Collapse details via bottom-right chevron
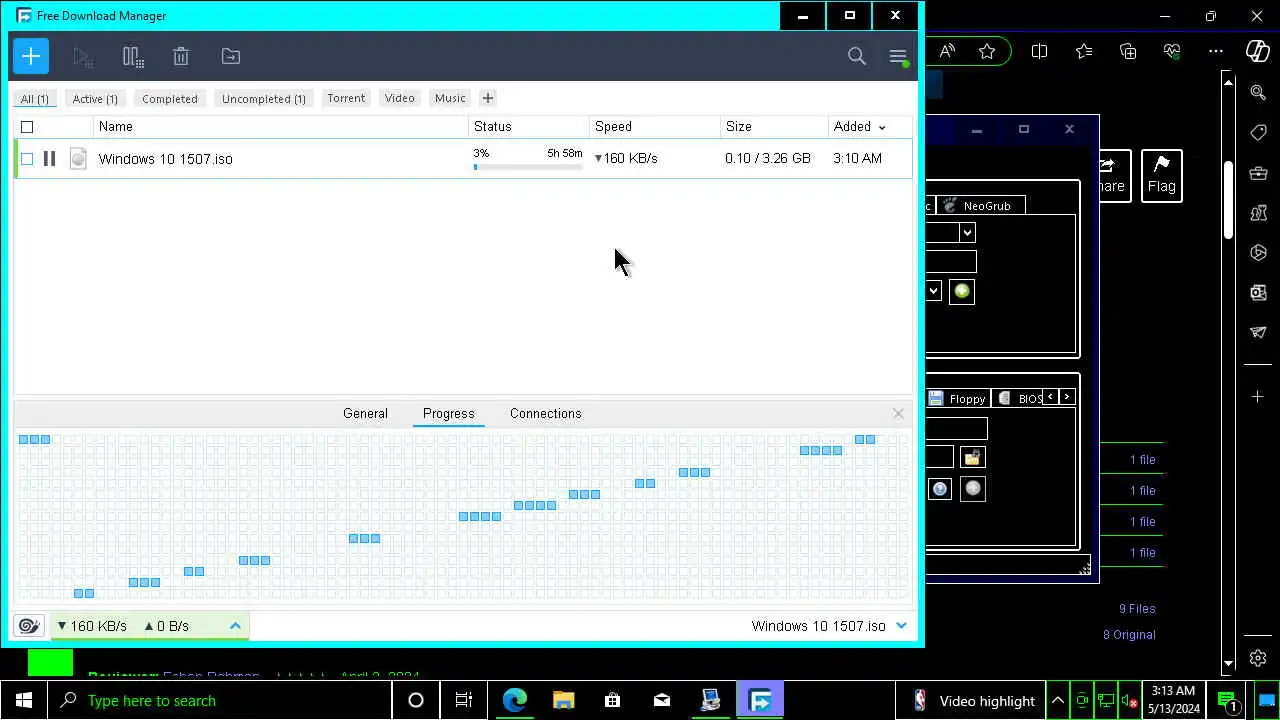1280x720 pixels. 901,626
